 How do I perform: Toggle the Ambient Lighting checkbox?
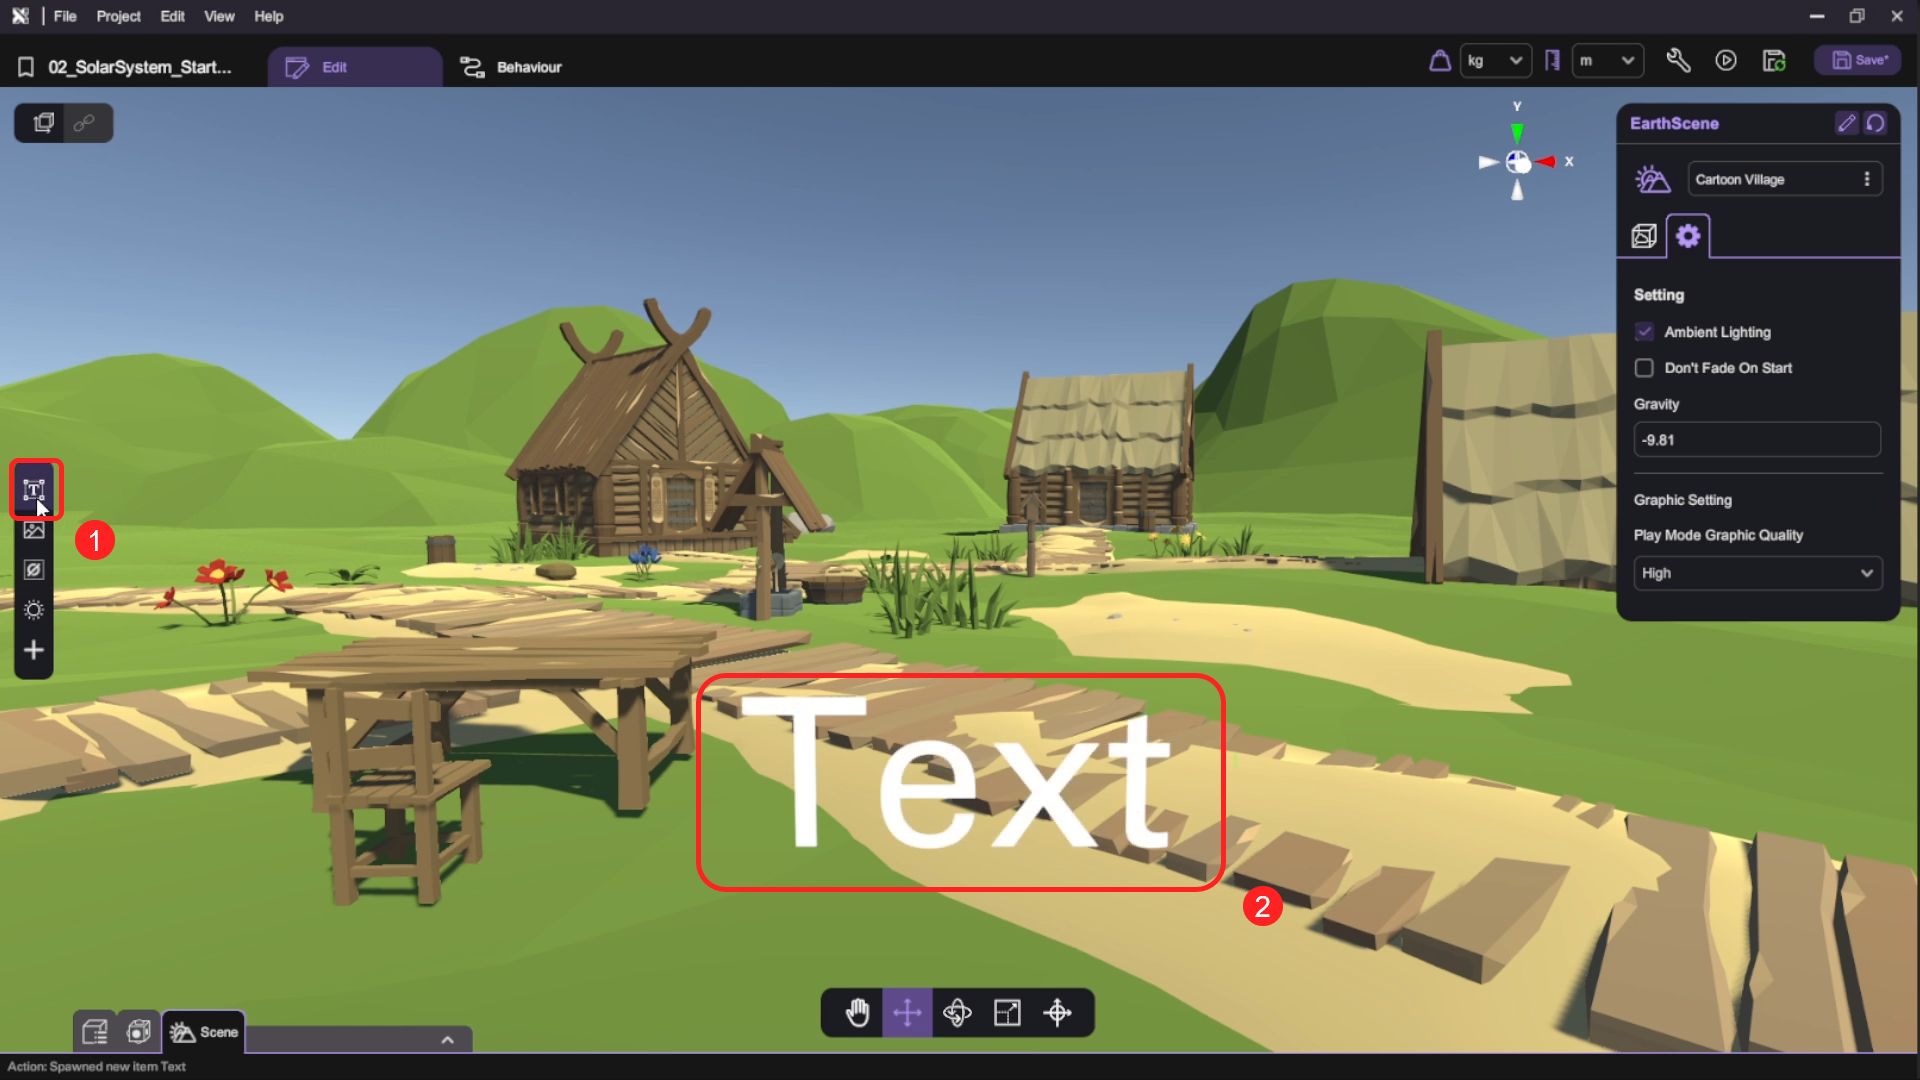click(1644, 332)
